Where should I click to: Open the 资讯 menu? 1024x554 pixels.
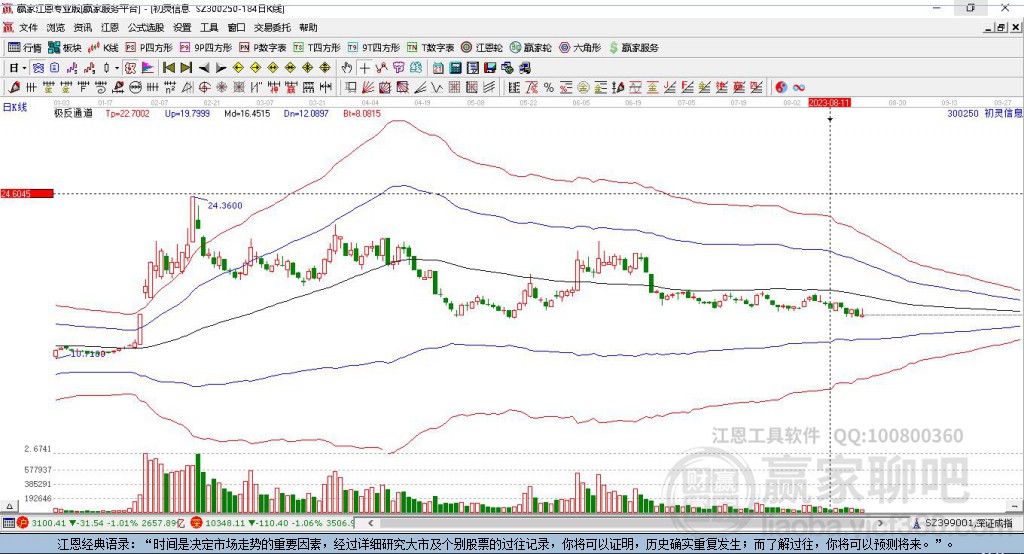[82, 27]
